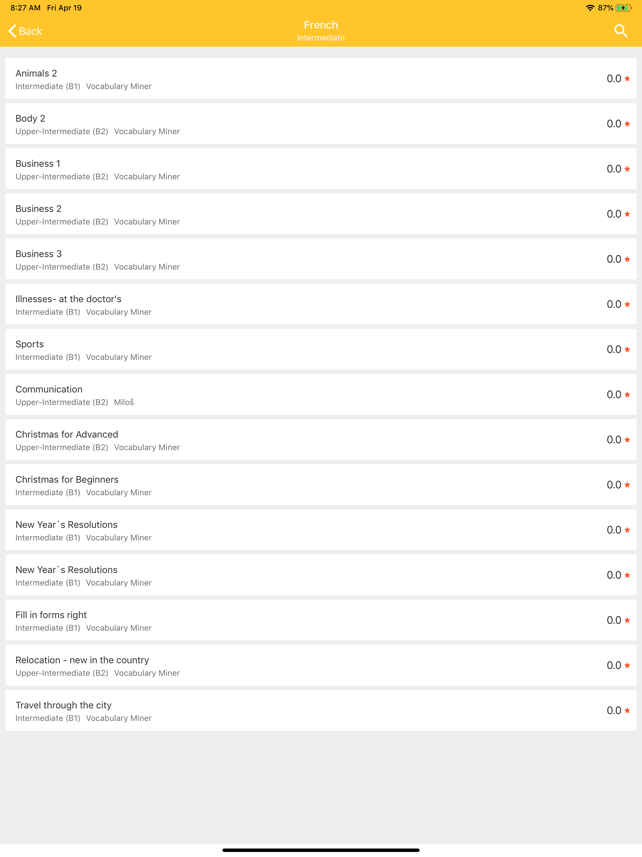Tap the star beside Travel through the city
This screenshot has height=857, width=642.
(626, 710)
